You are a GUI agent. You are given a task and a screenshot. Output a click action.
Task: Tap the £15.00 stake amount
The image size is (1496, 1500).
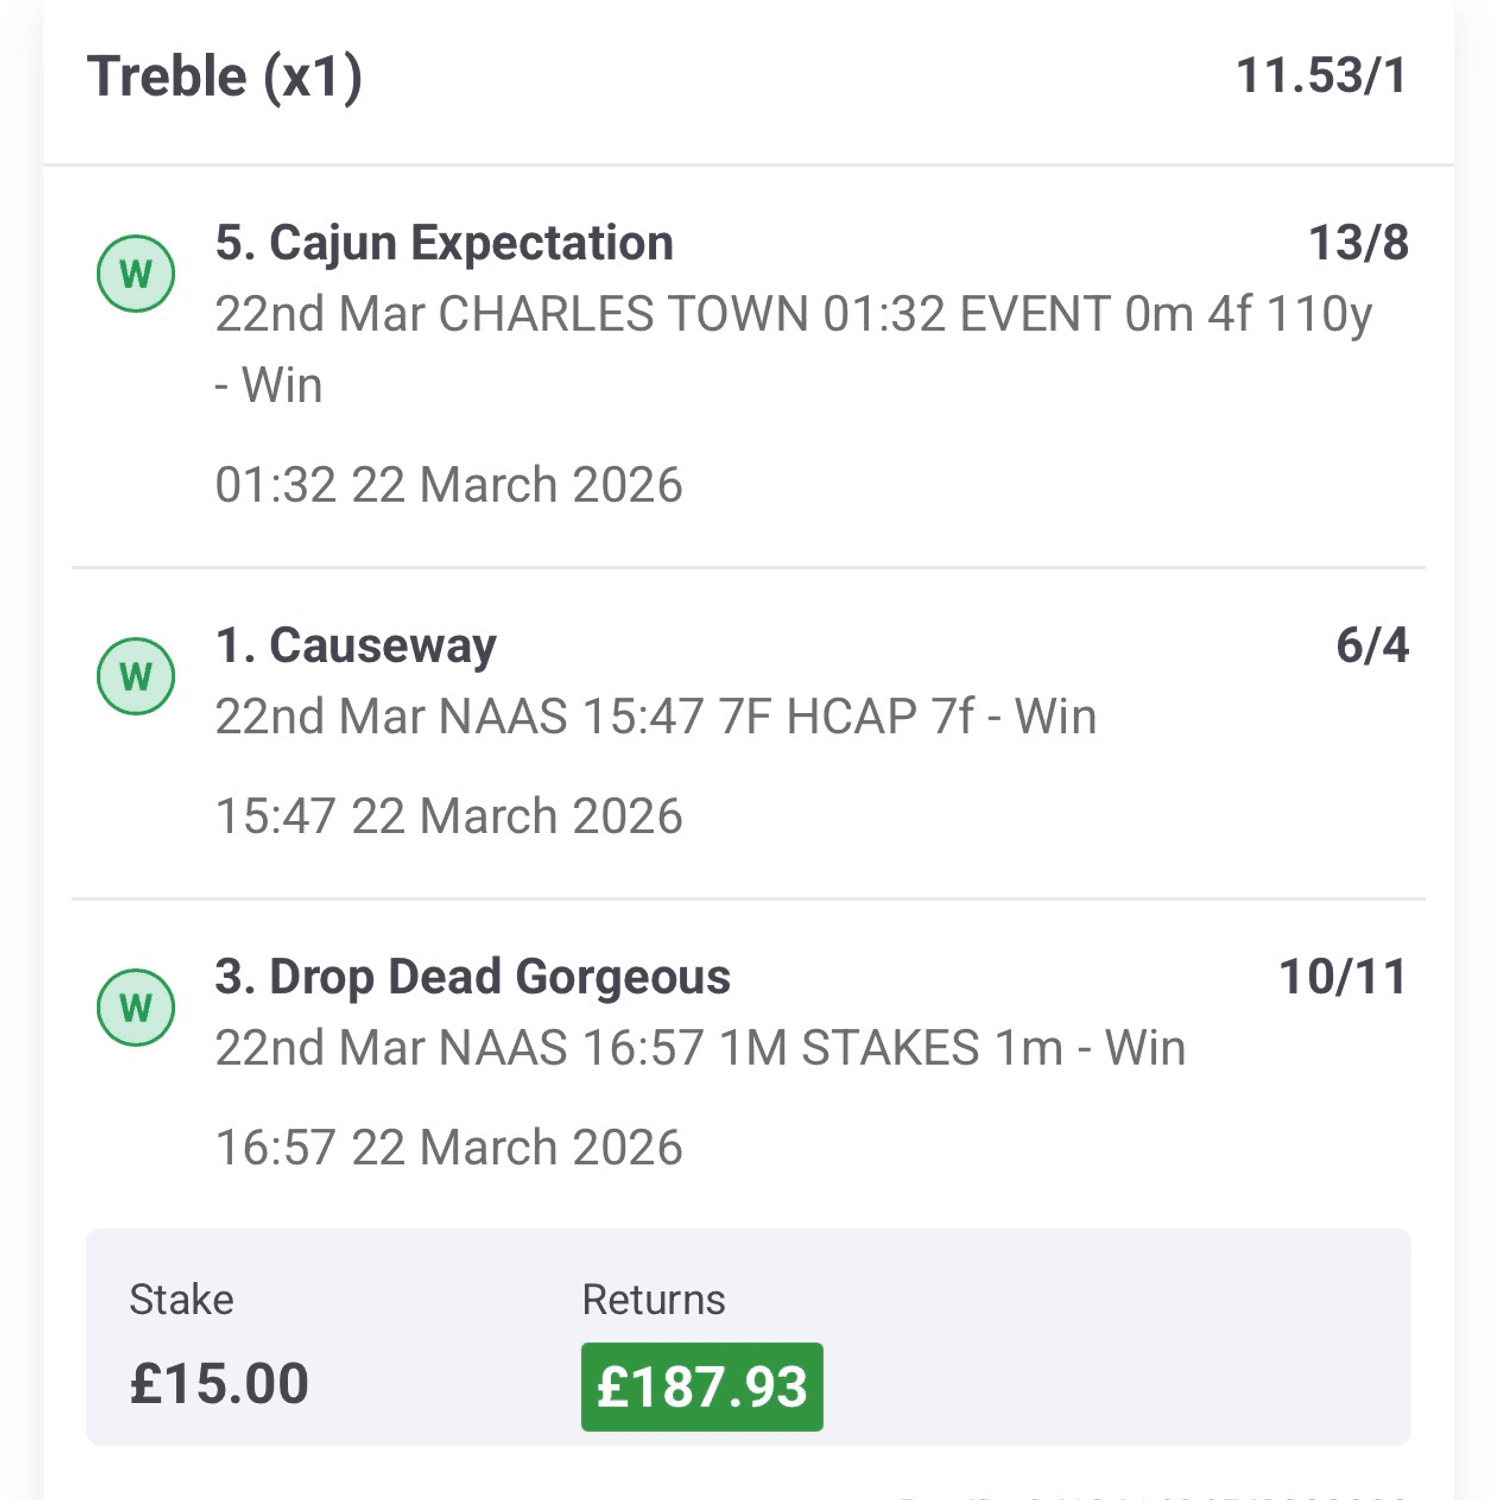point(219,1384)
